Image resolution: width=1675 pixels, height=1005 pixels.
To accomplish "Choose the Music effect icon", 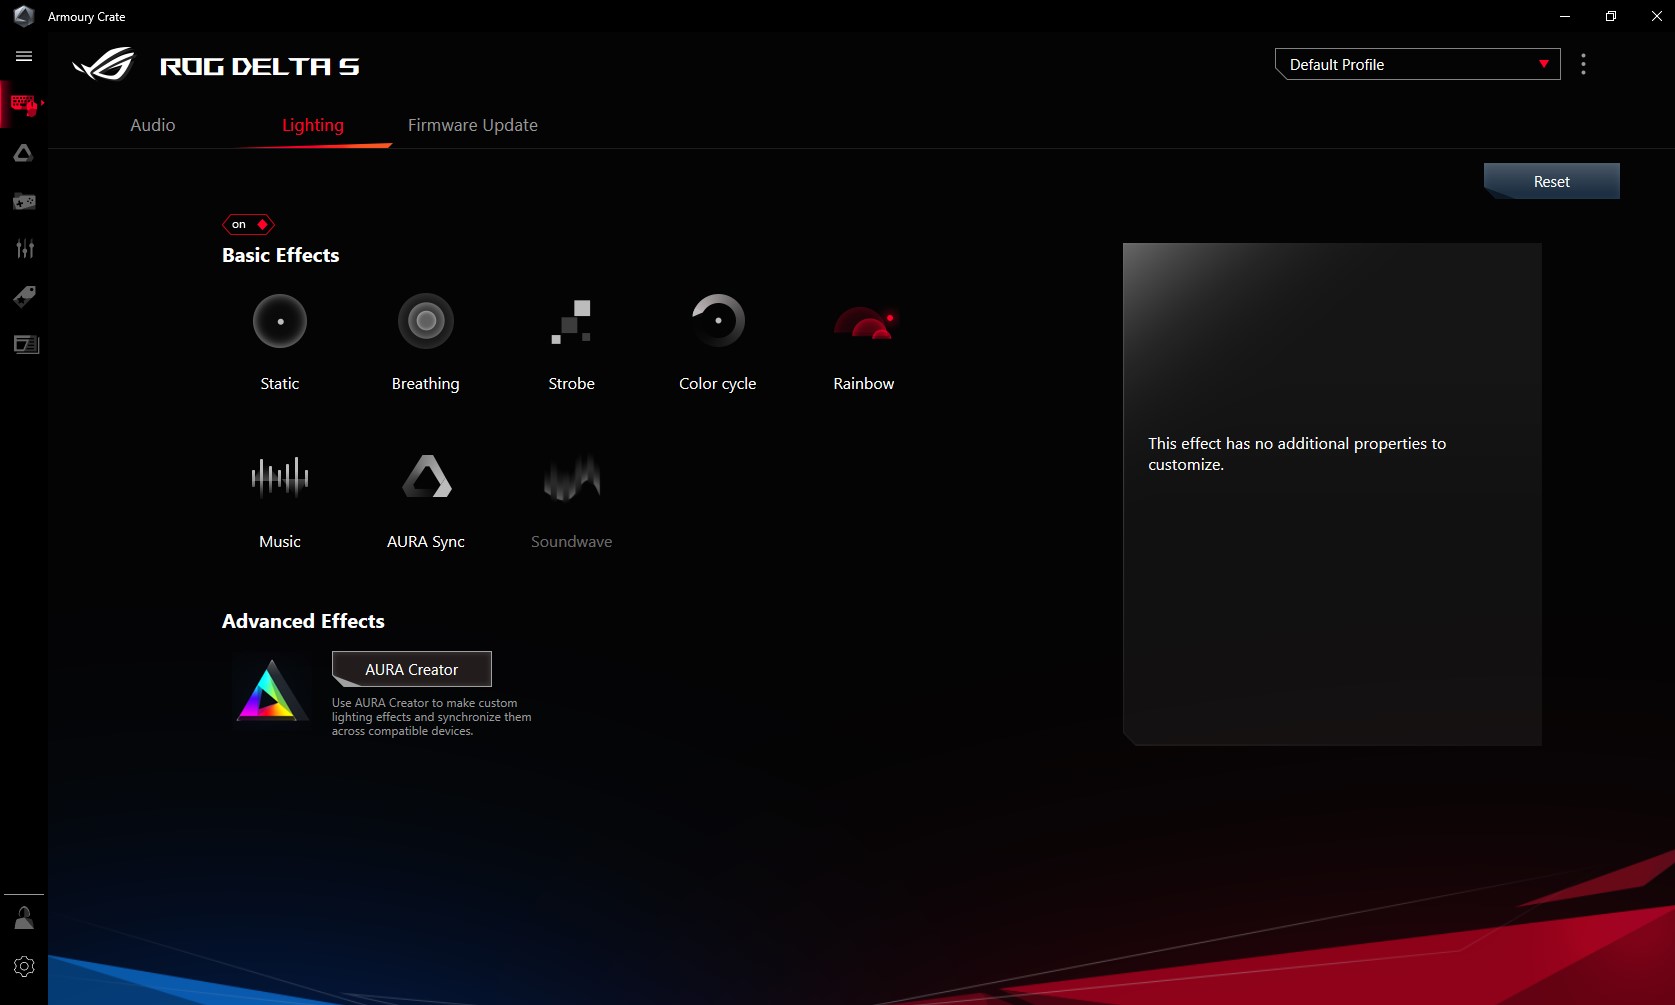I will [280, 477].
